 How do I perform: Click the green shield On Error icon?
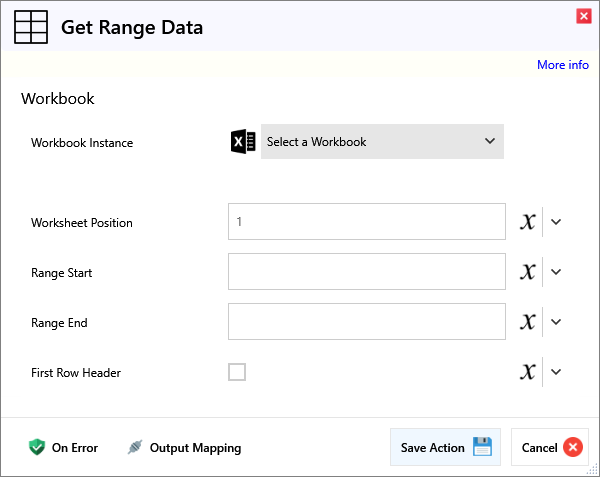click(38, 448)
